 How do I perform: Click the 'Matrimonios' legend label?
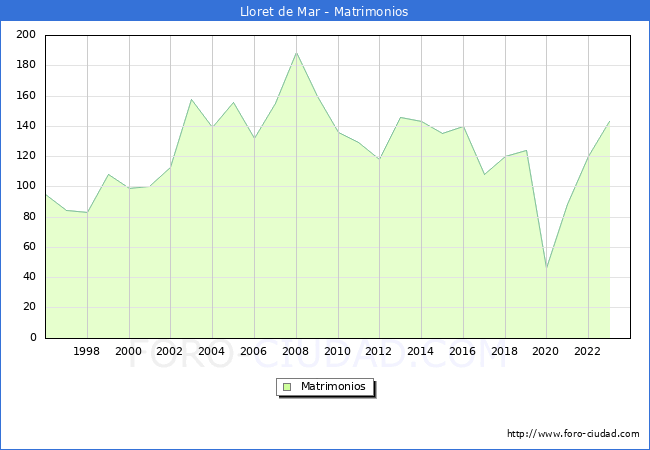333,386
